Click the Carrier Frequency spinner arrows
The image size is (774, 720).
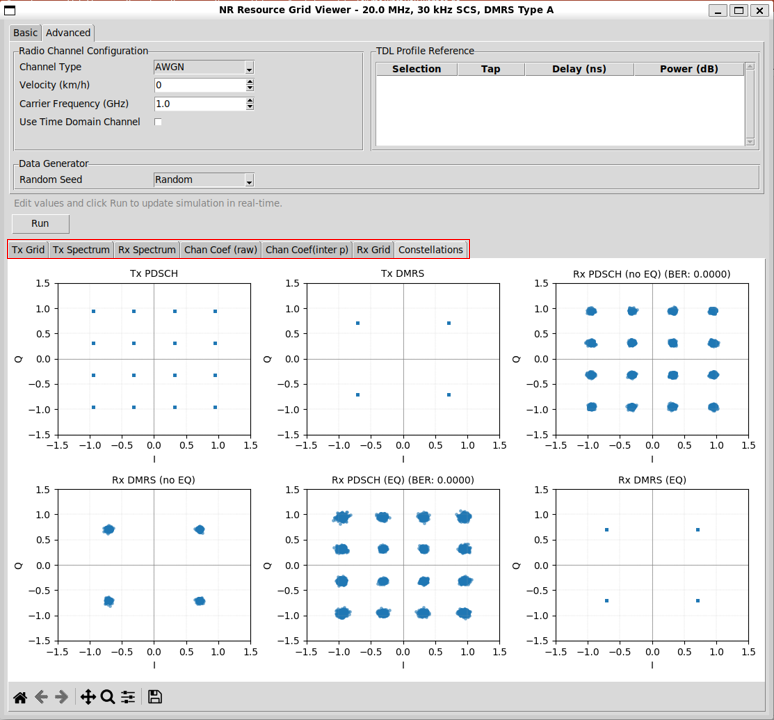pyautogui.click(x=249, y=104)
